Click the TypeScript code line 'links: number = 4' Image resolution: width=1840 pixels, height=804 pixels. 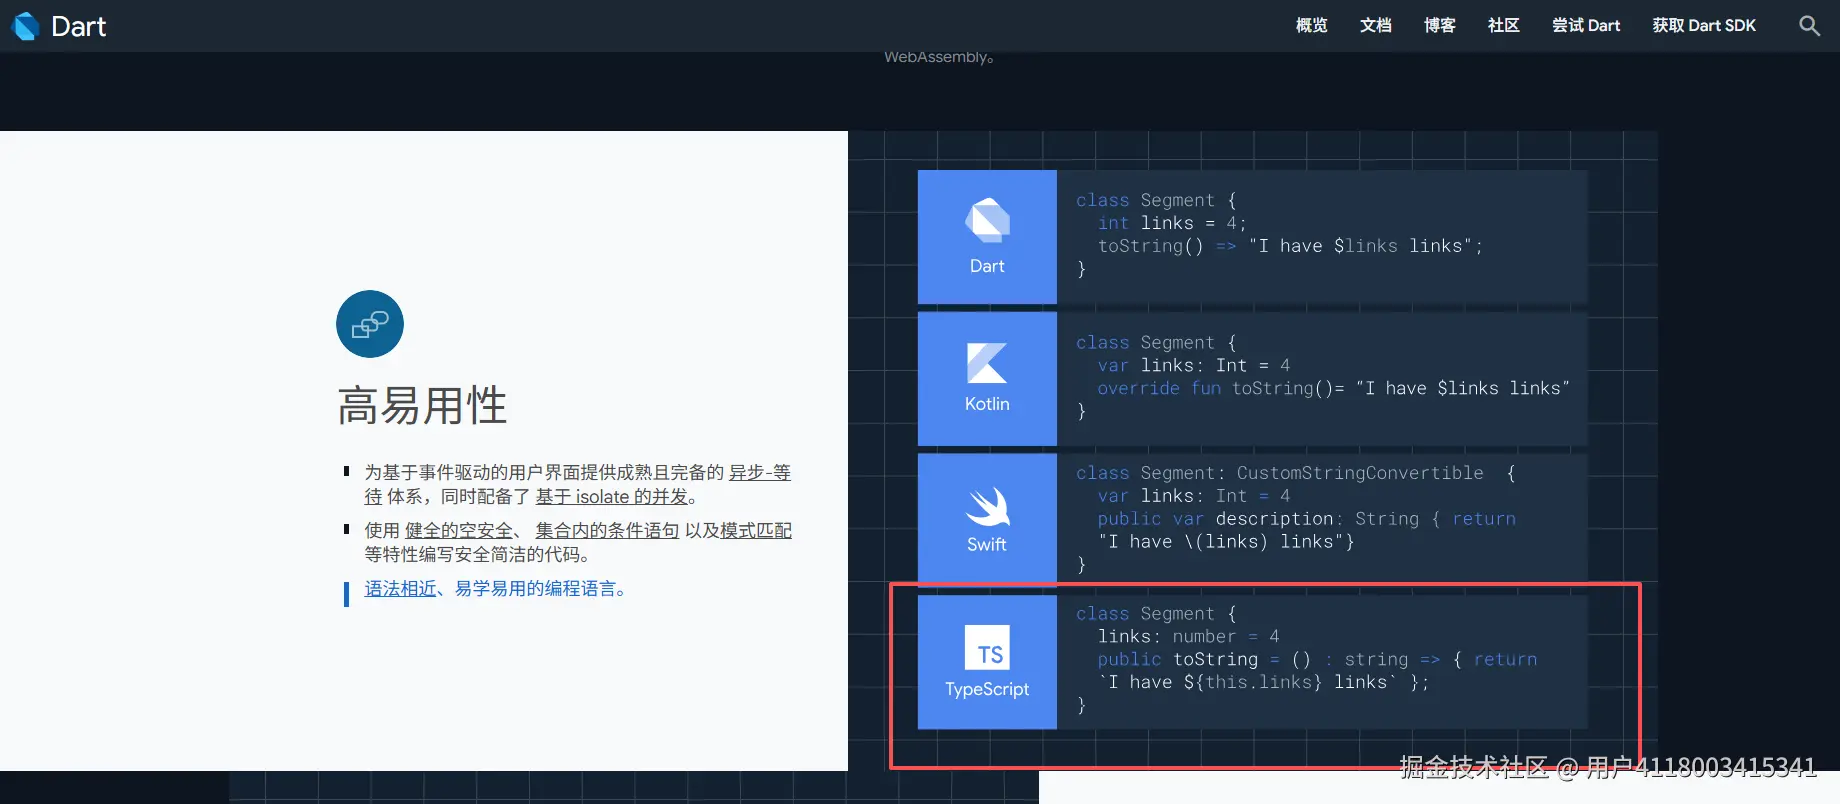[1189, 636]
